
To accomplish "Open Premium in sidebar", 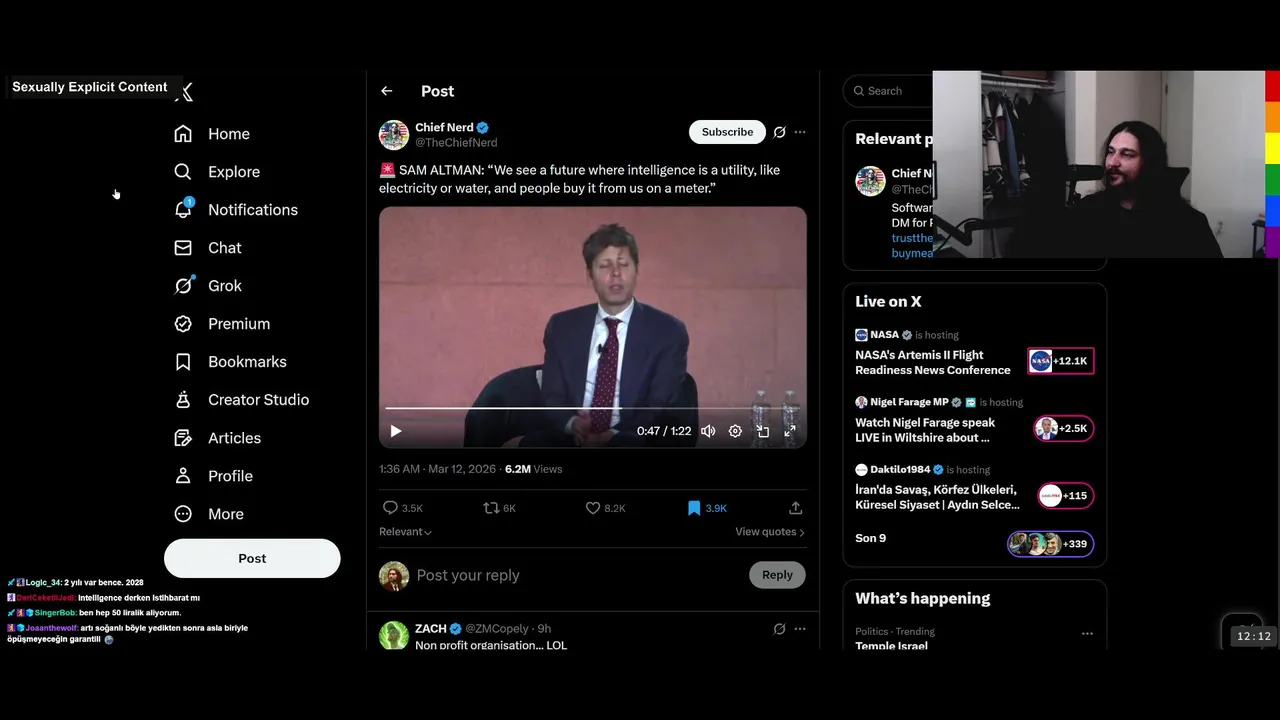I will pos(222,324).
